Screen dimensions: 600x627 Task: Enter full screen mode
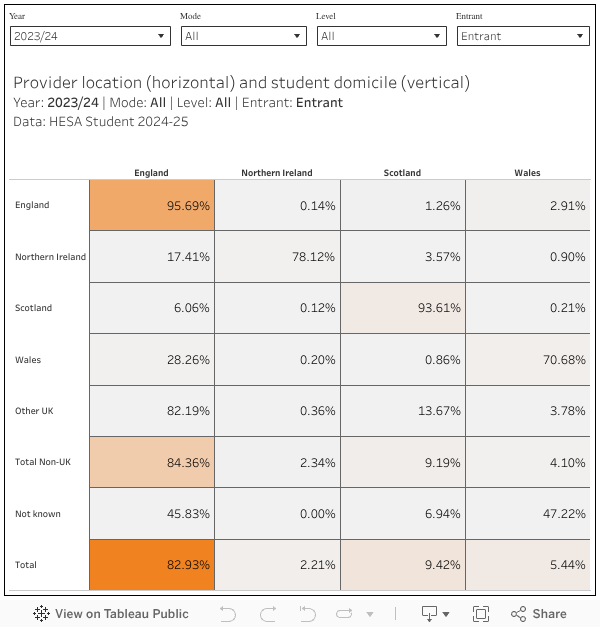point(480,613)
